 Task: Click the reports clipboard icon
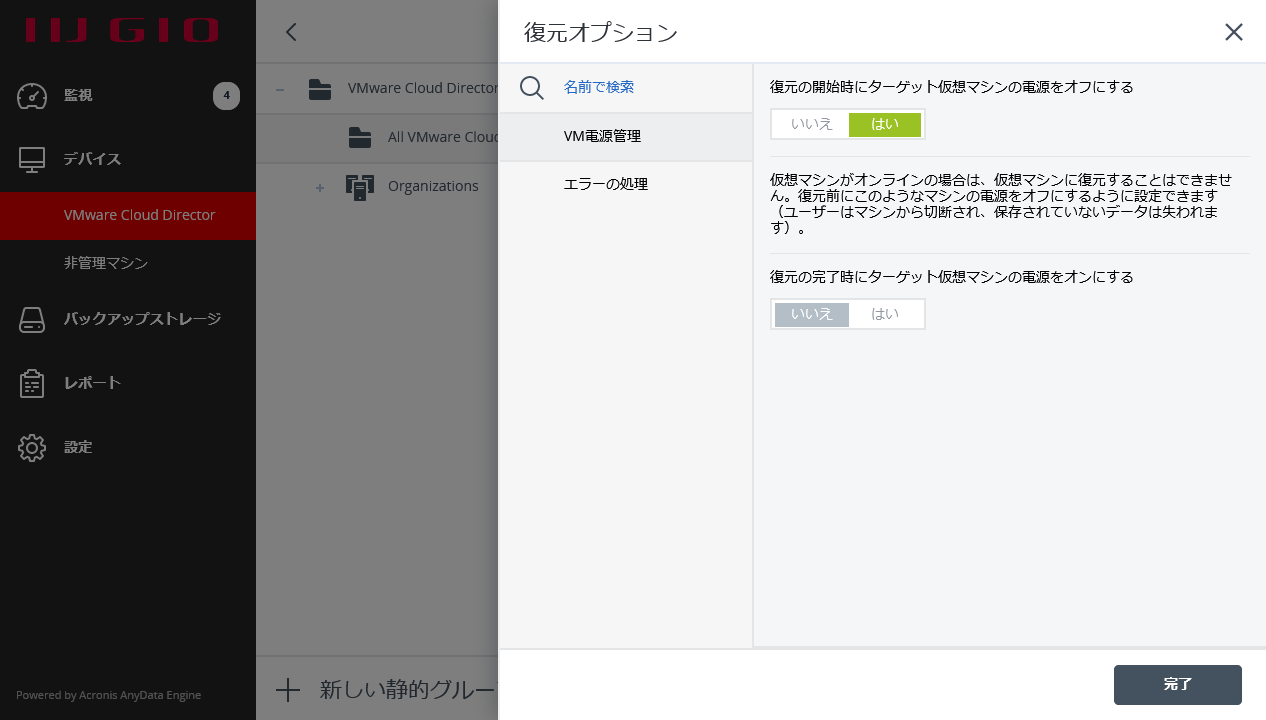point(32,384)
